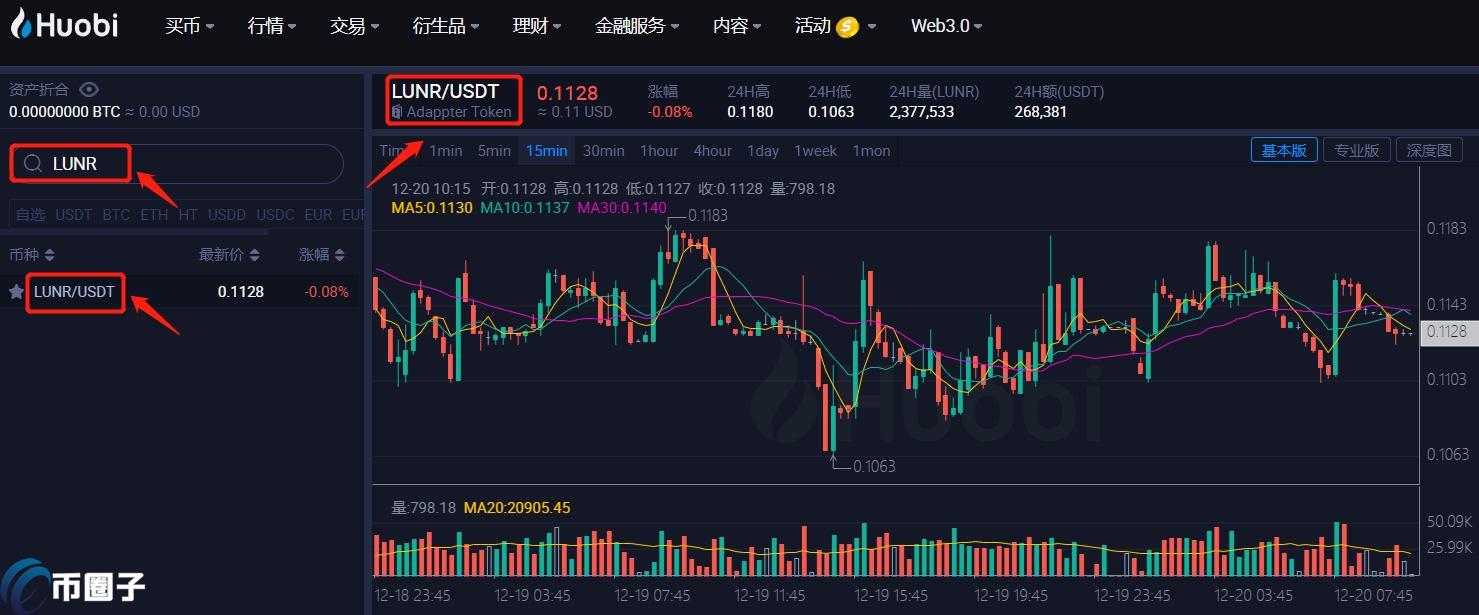Click the Adappter Token link
The width and height of the screenshot is (1479, 615).
point(459,112)
